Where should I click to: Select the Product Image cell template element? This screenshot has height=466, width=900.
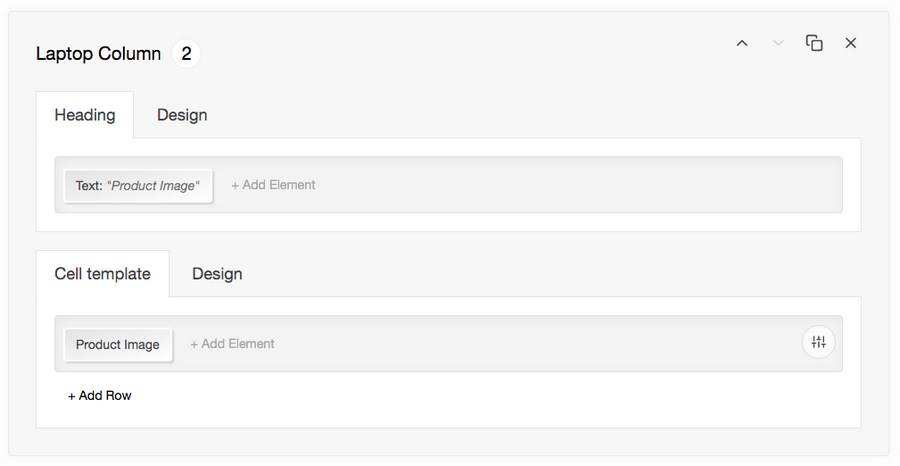coord(118,345)
